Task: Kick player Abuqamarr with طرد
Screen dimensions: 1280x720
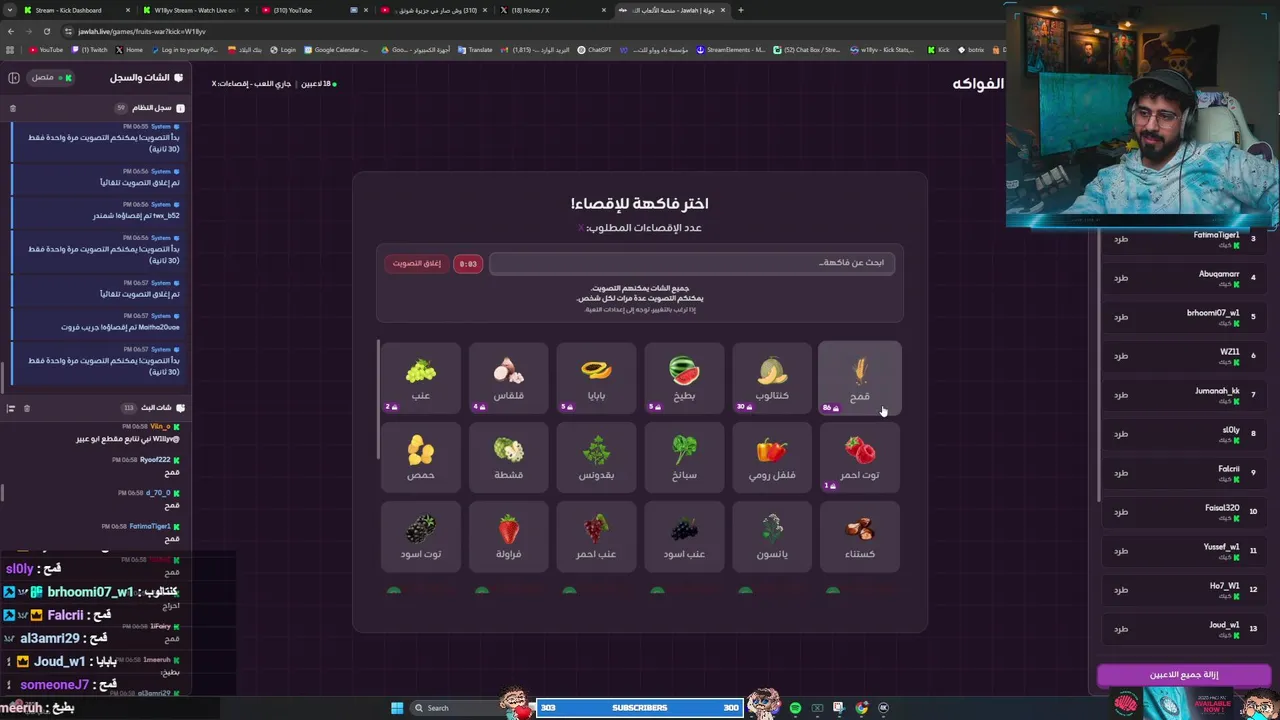Action: click(1121, 278)
